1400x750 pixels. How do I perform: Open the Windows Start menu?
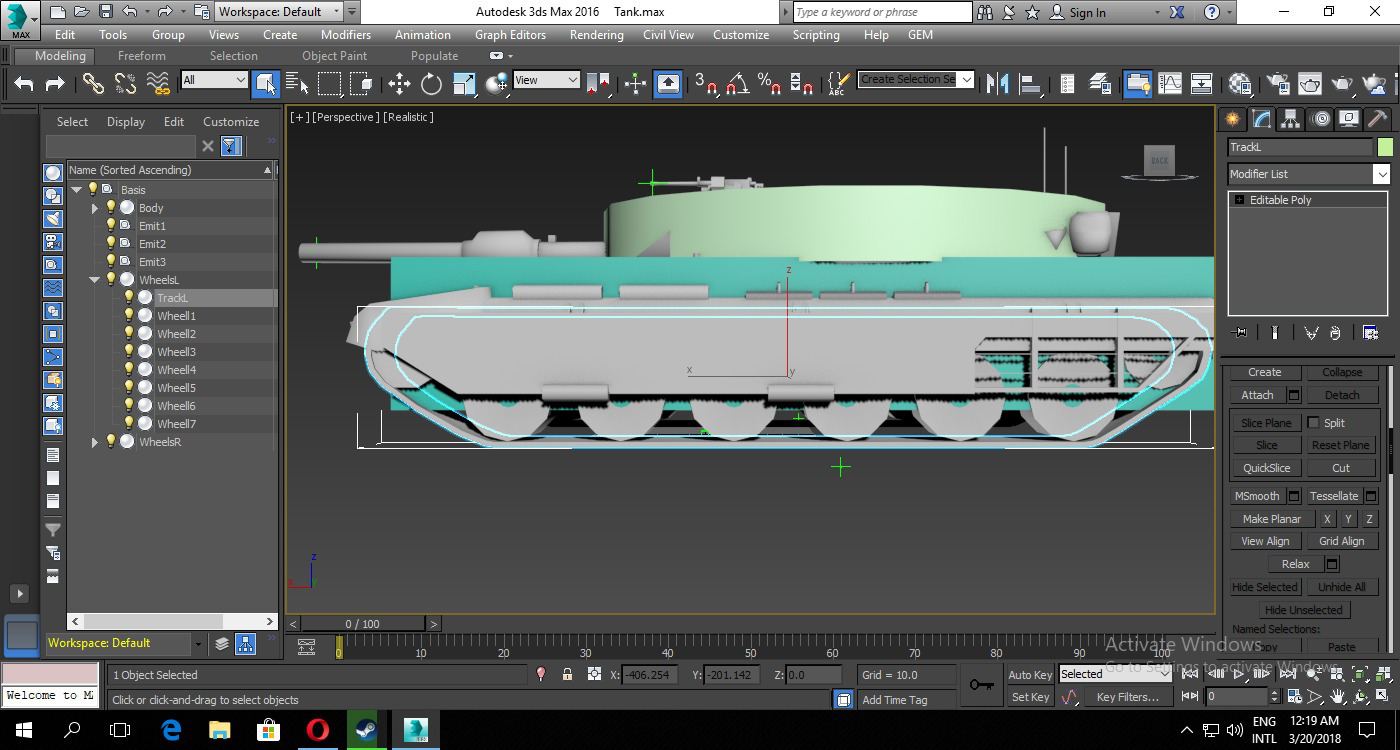23,730
